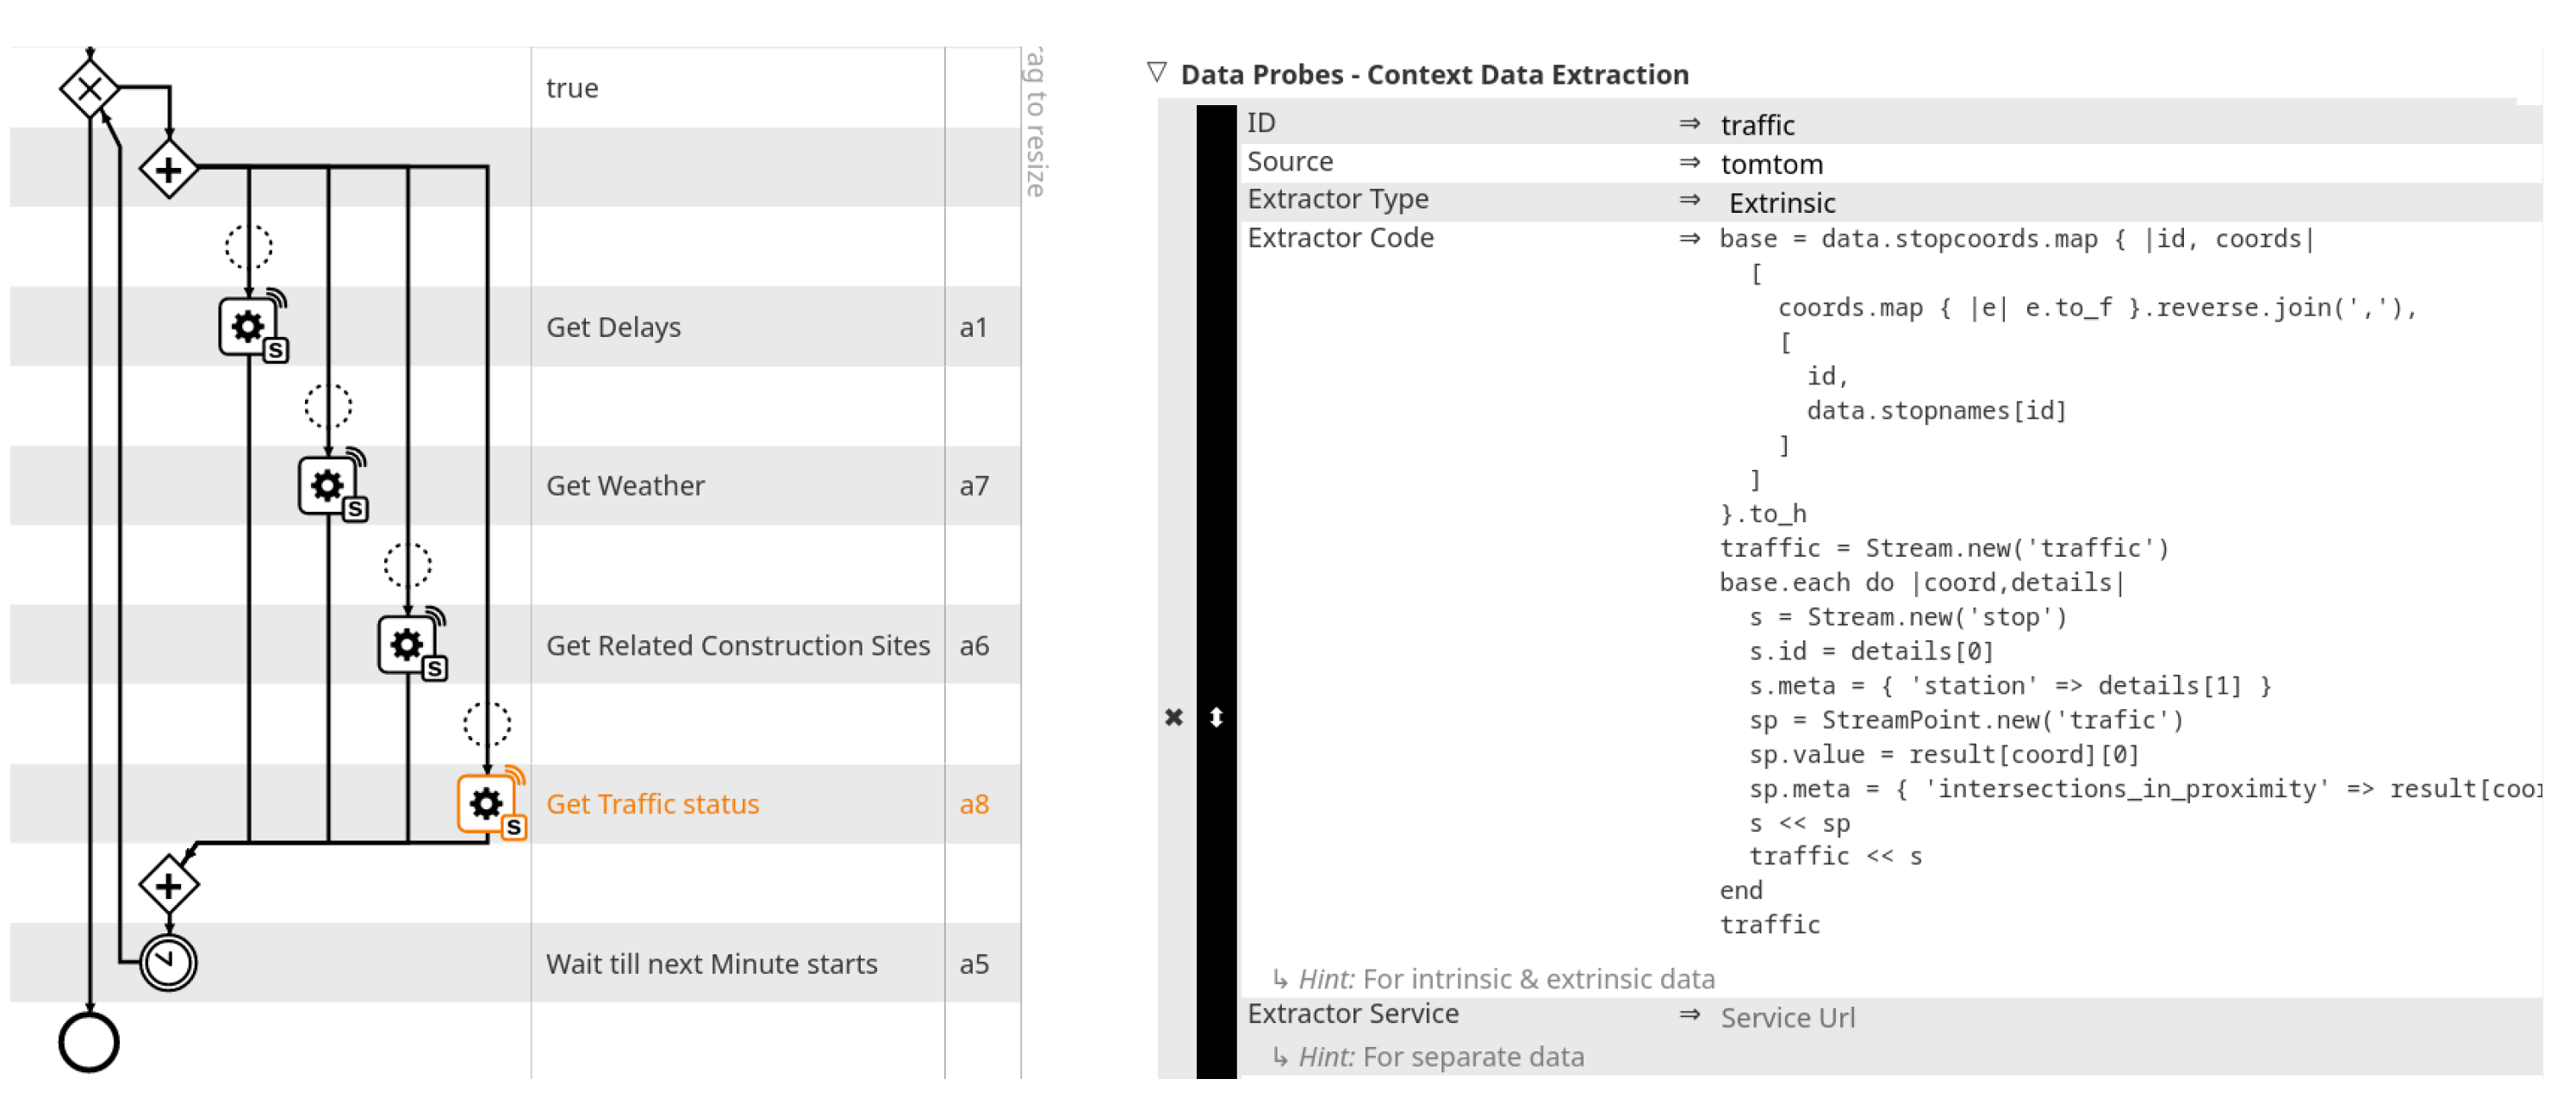
Task: Click the timer clock event icon
Action: point(168,962)
